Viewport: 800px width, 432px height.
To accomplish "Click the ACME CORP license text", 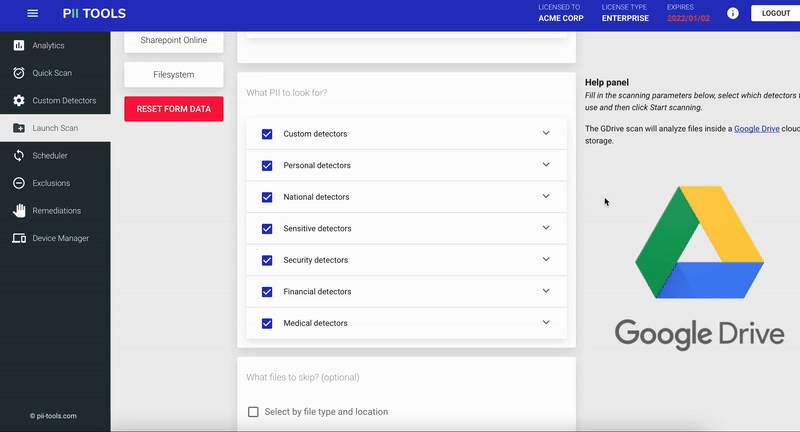I will 561,18.
